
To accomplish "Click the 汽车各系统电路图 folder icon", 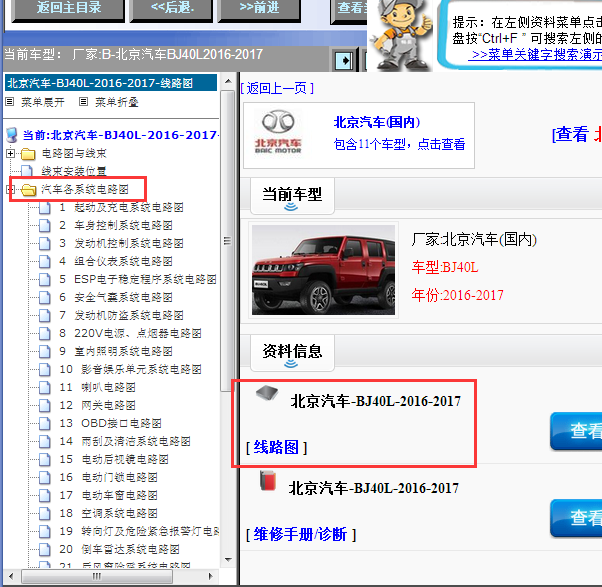I will pyautogui.click(x=28, y=190).
